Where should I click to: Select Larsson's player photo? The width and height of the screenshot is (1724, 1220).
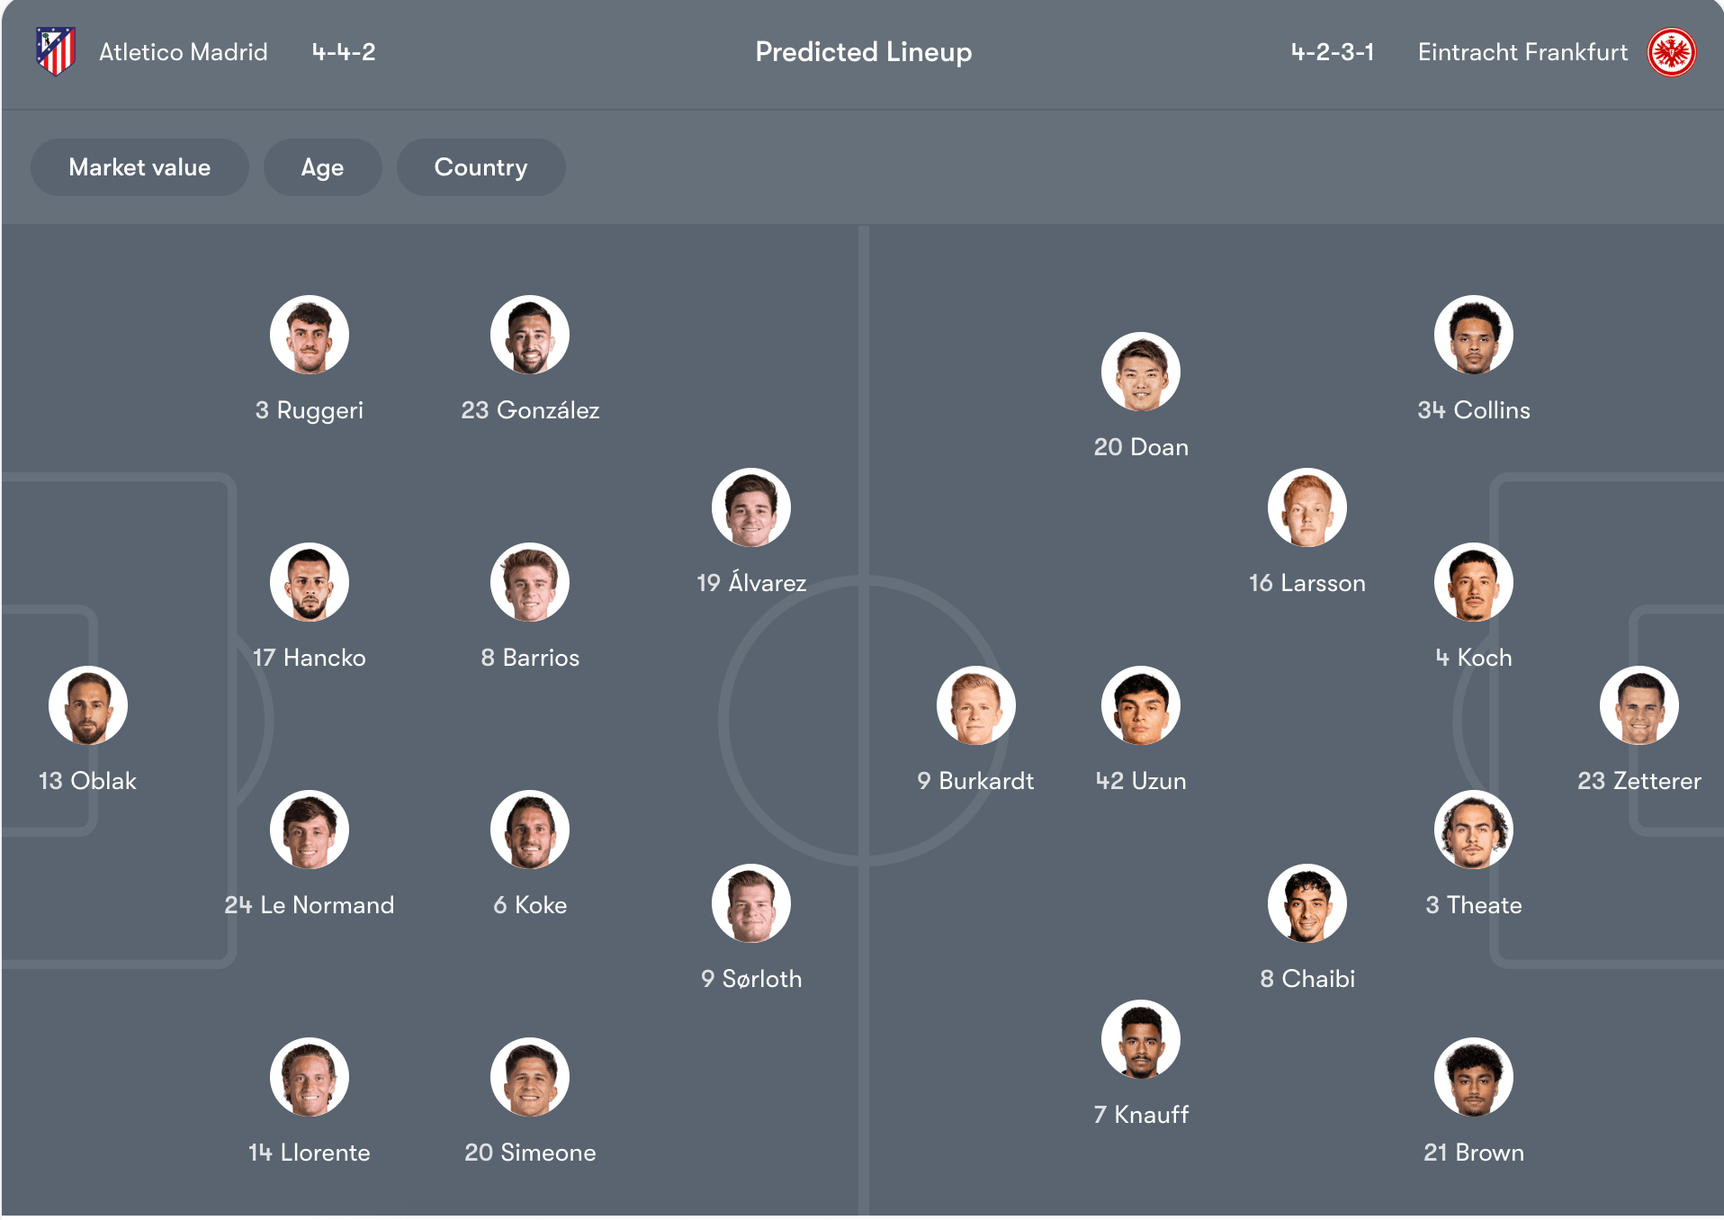[x=1307, y=508]
